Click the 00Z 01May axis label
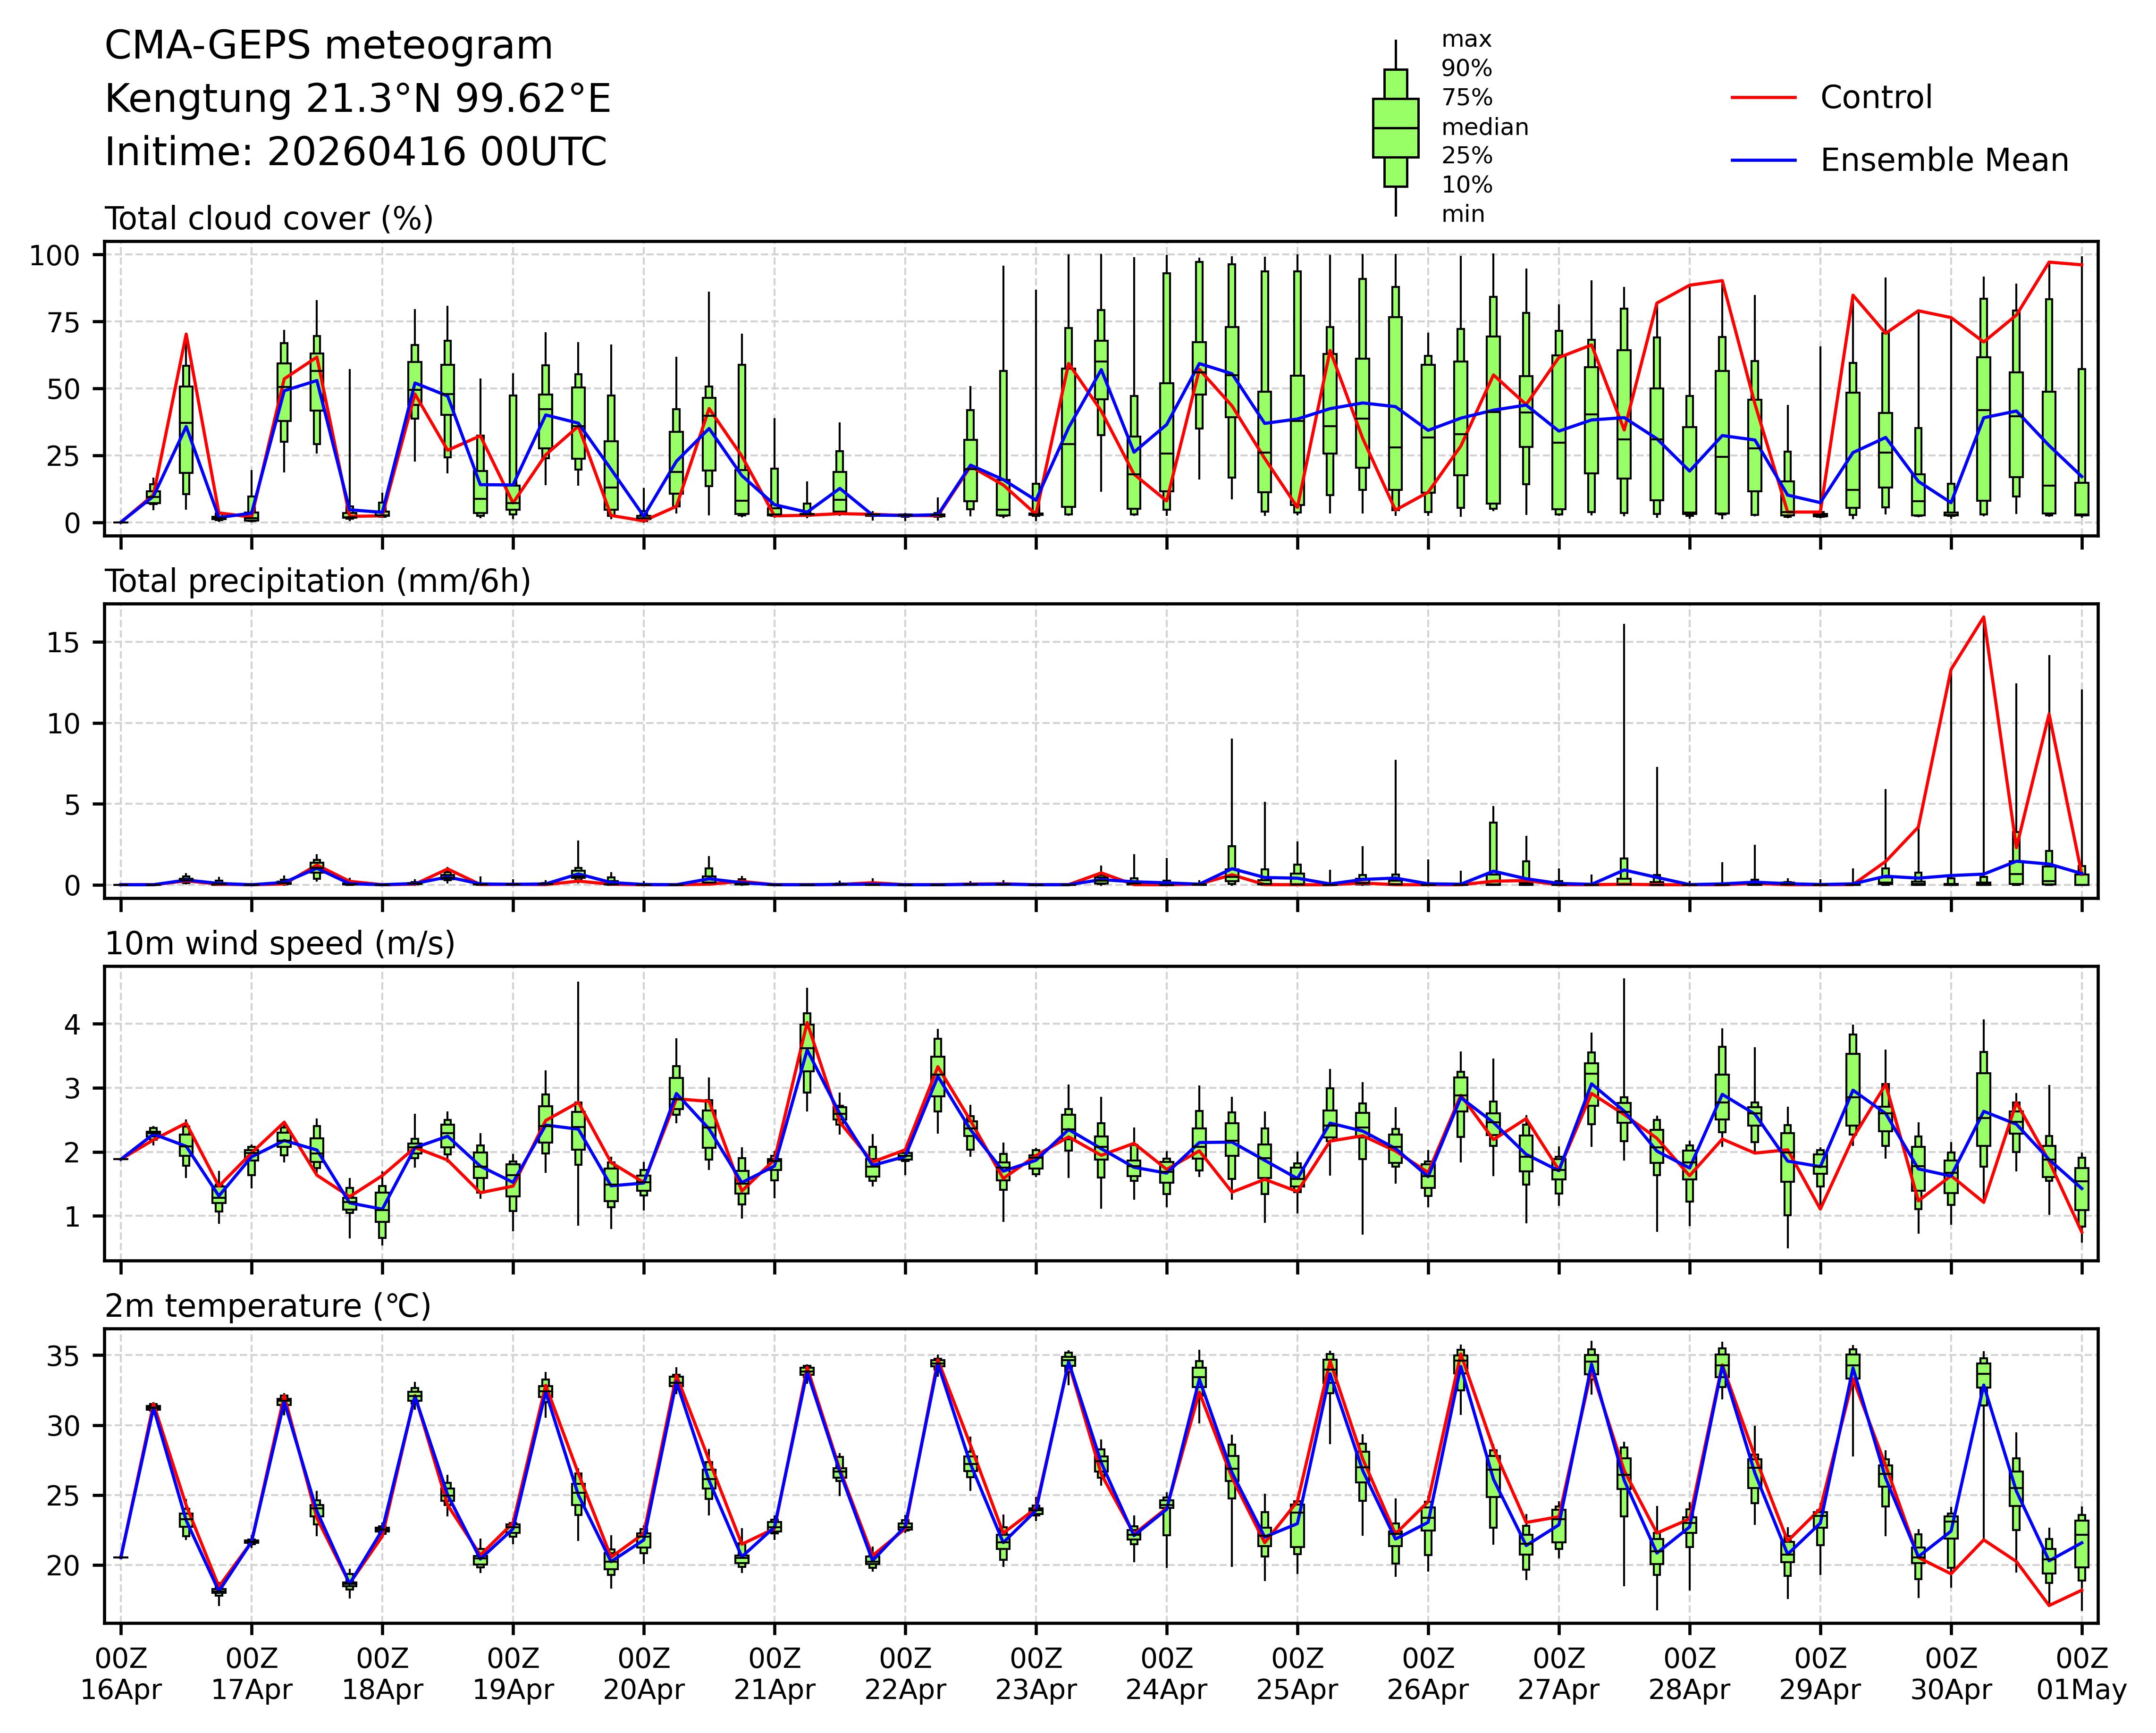The height and width of the screenshot is (1733, 2156). tap(2082, 1675)
